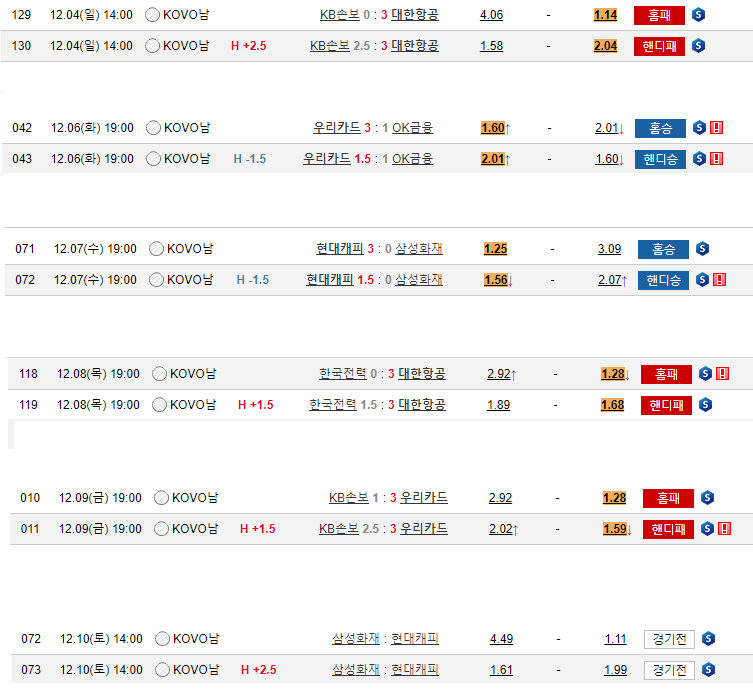Click the blue 홈승 button in row 071

tap(662, 249)
